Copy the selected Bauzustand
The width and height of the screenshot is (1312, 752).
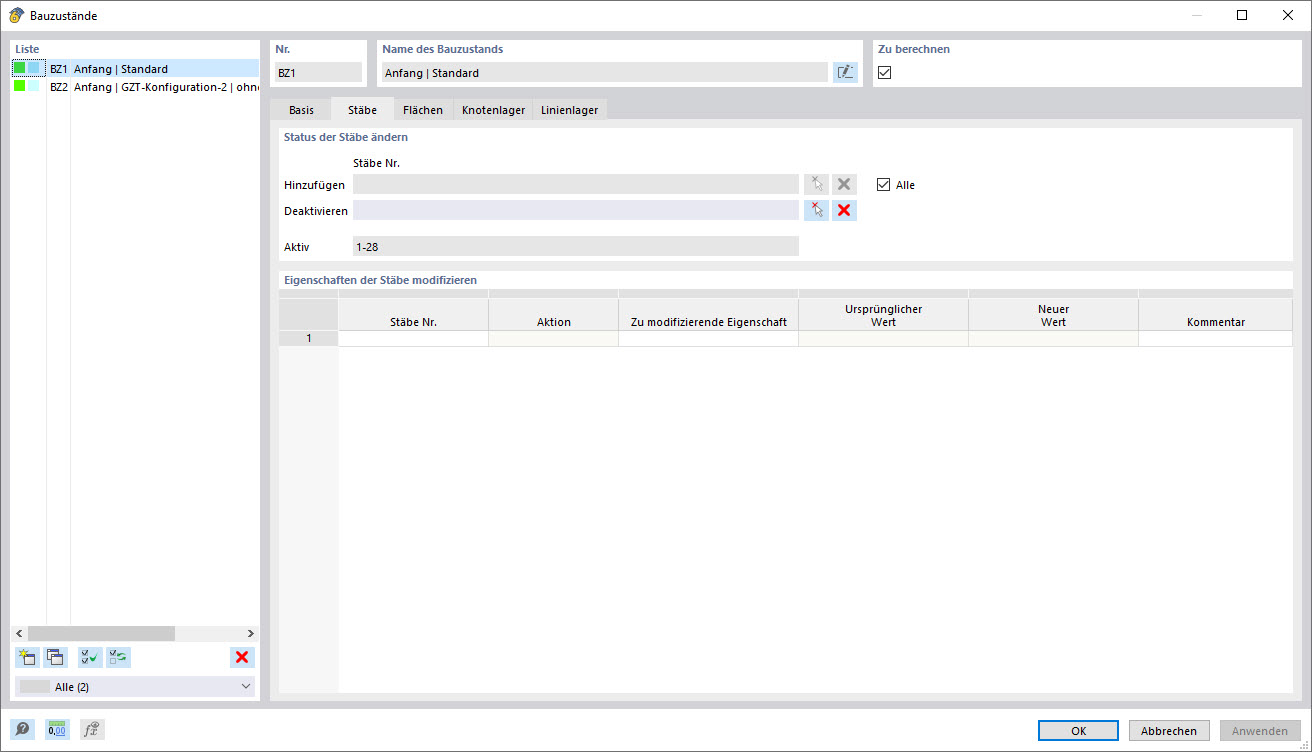[x=56, y=657]
